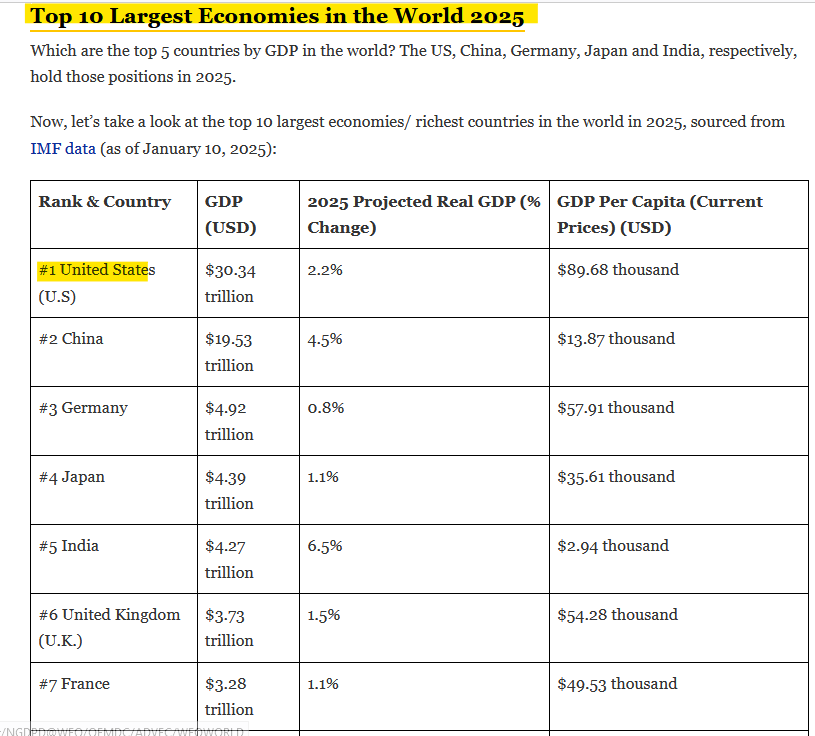Click the $35.61 thousand per capita cell
This screenshot has width=815, height=736.
679,490
